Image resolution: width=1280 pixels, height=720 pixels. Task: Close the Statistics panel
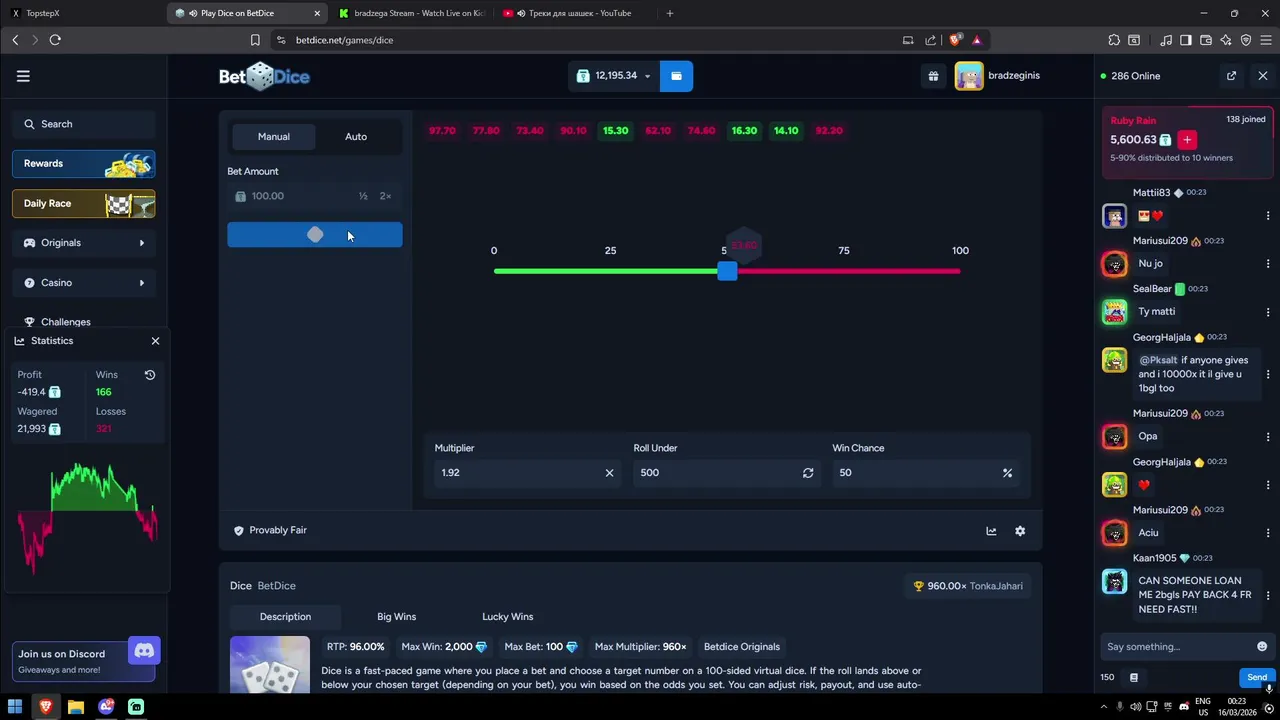click(x=155, y=341)
